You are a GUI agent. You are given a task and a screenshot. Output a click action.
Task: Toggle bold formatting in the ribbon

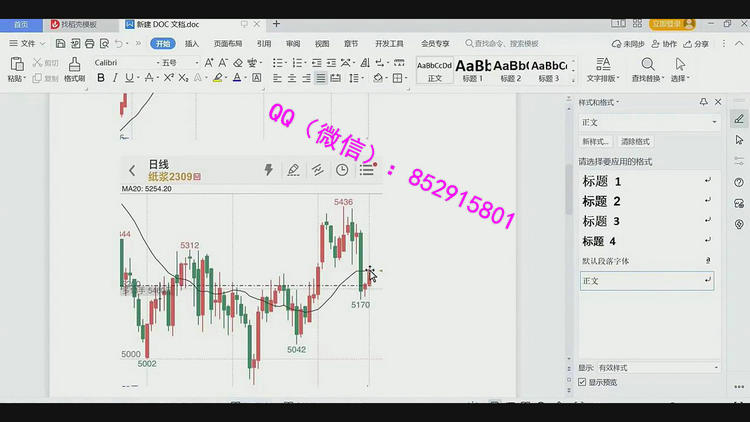click(x=101, y=78)
